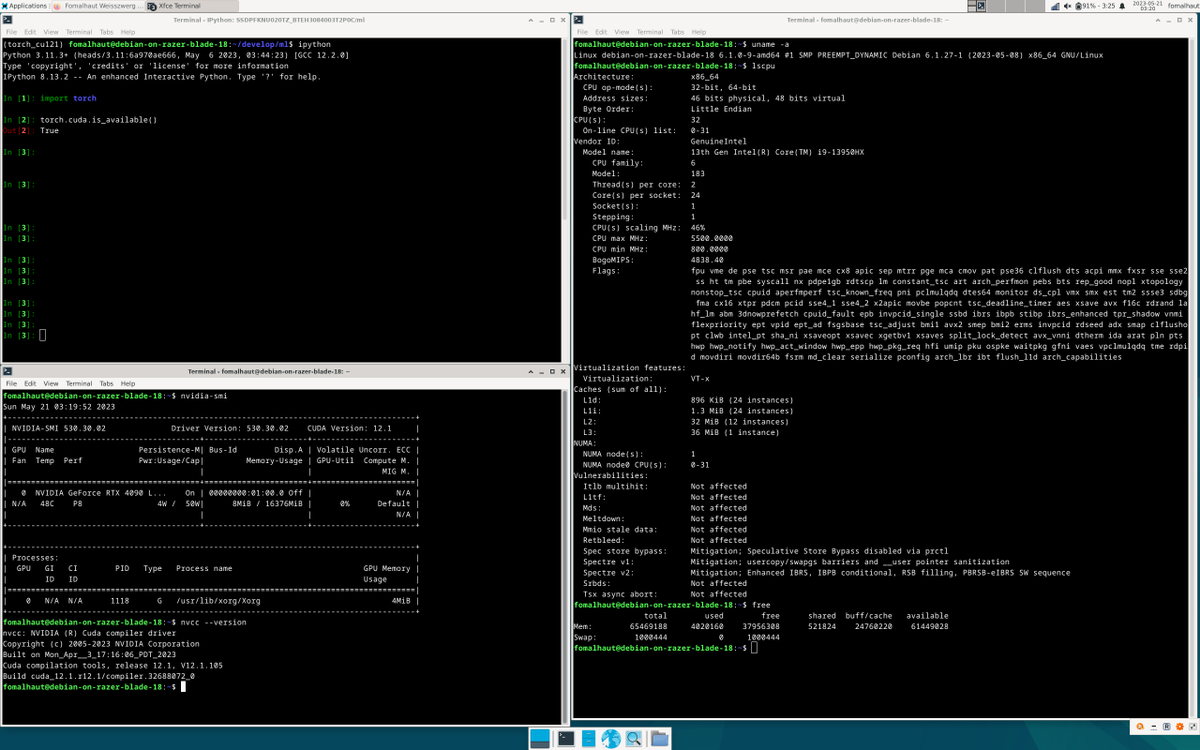Open View menu in the lscpu terminal
The width and height of the screenshot is (1200, 750).
click(x=622, y=32)
